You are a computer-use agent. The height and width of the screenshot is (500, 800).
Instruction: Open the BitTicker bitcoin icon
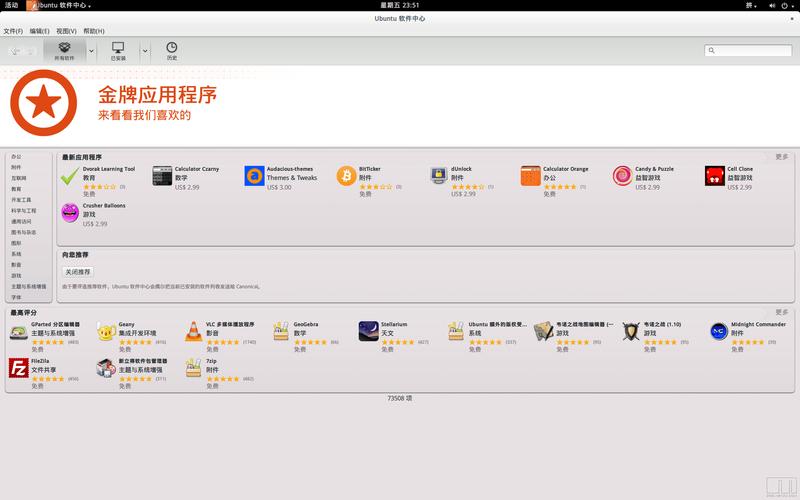346,176
